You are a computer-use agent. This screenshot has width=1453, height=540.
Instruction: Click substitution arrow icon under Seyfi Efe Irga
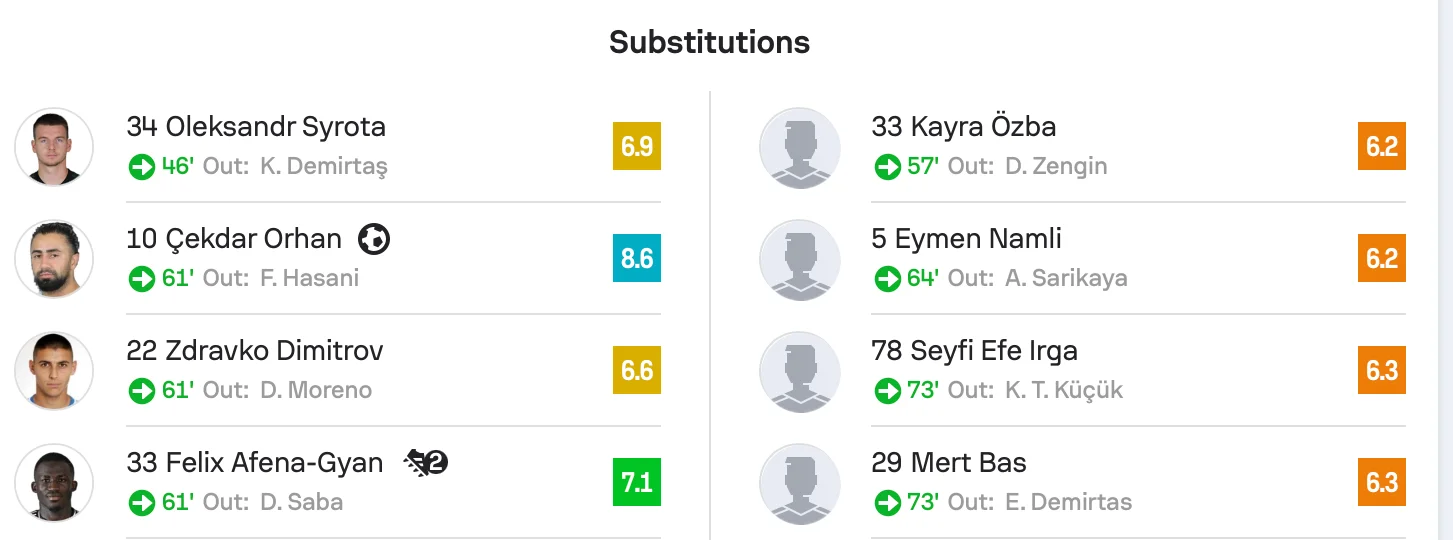(887, 390)
